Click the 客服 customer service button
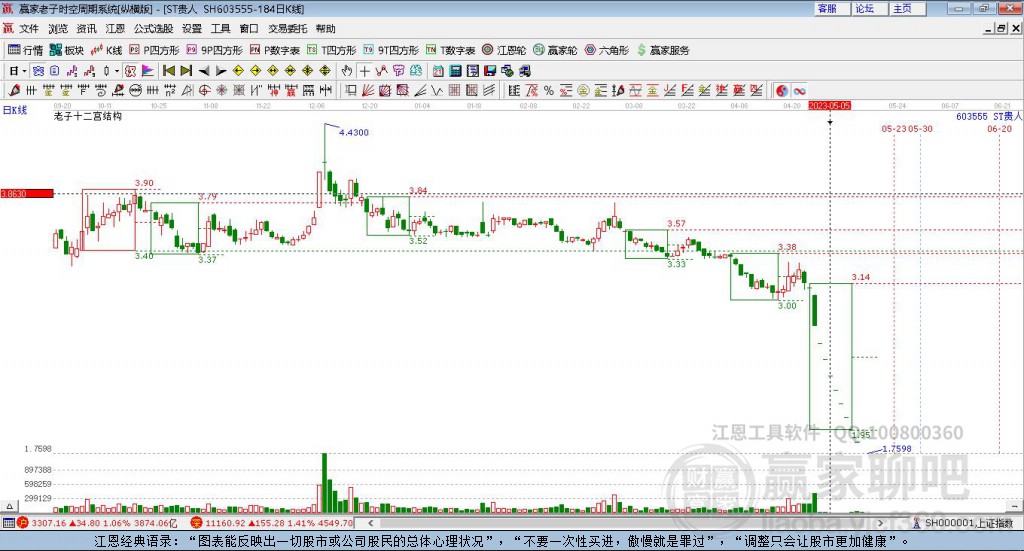Viewport: 1024px width, 551px height. [x=832, y=8]
